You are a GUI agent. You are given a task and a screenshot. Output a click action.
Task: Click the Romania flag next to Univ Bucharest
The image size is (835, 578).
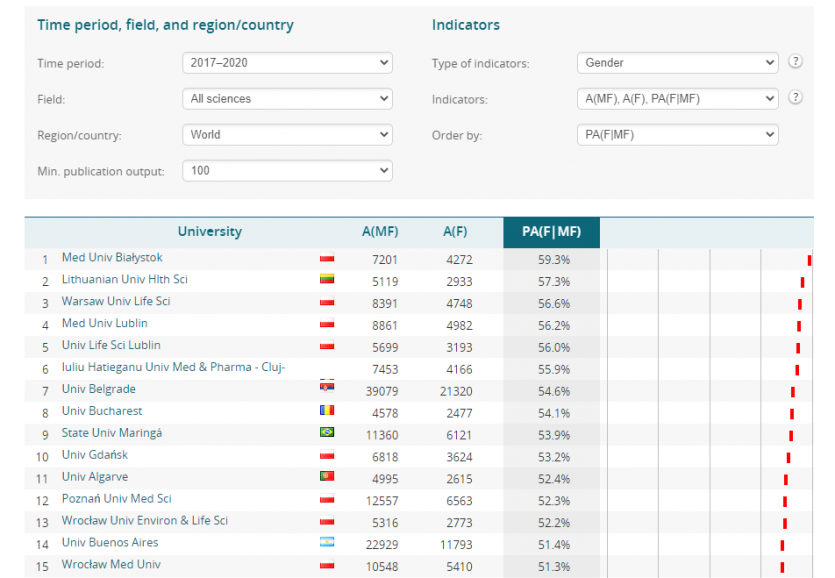click(x=327, y=411)
